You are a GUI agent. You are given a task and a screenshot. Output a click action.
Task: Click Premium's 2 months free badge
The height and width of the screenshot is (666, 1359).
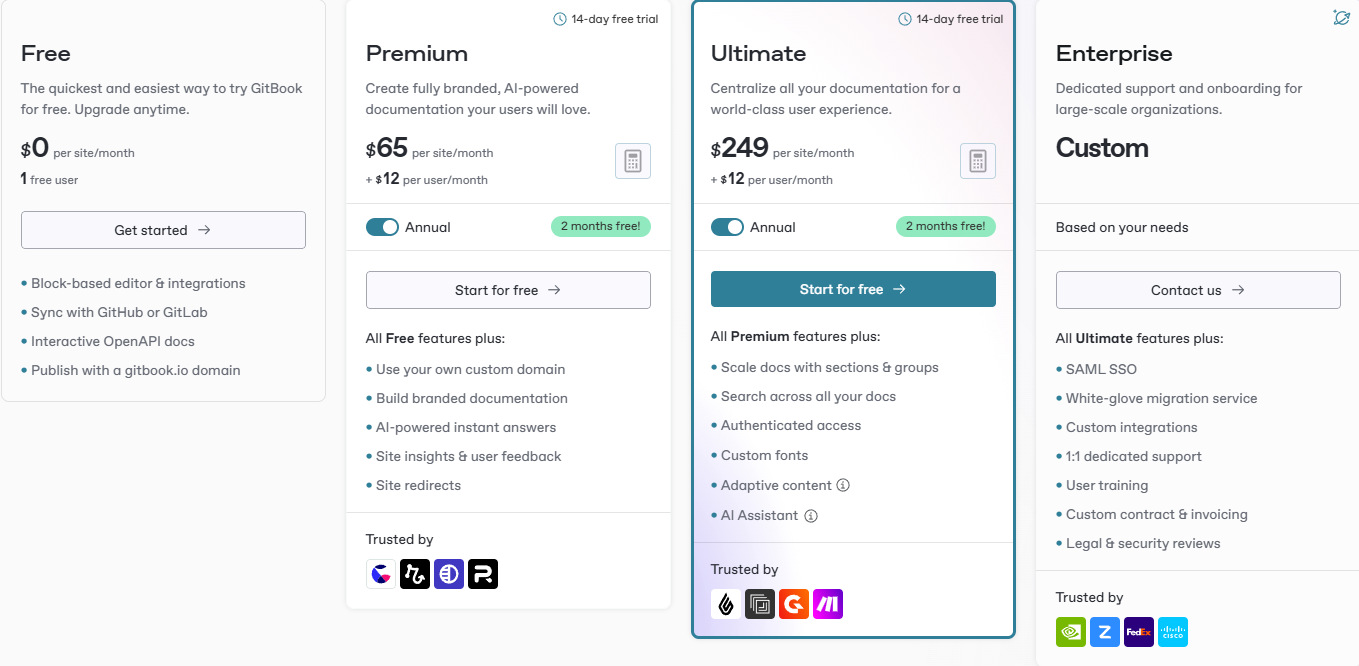(x=601, y=226)
